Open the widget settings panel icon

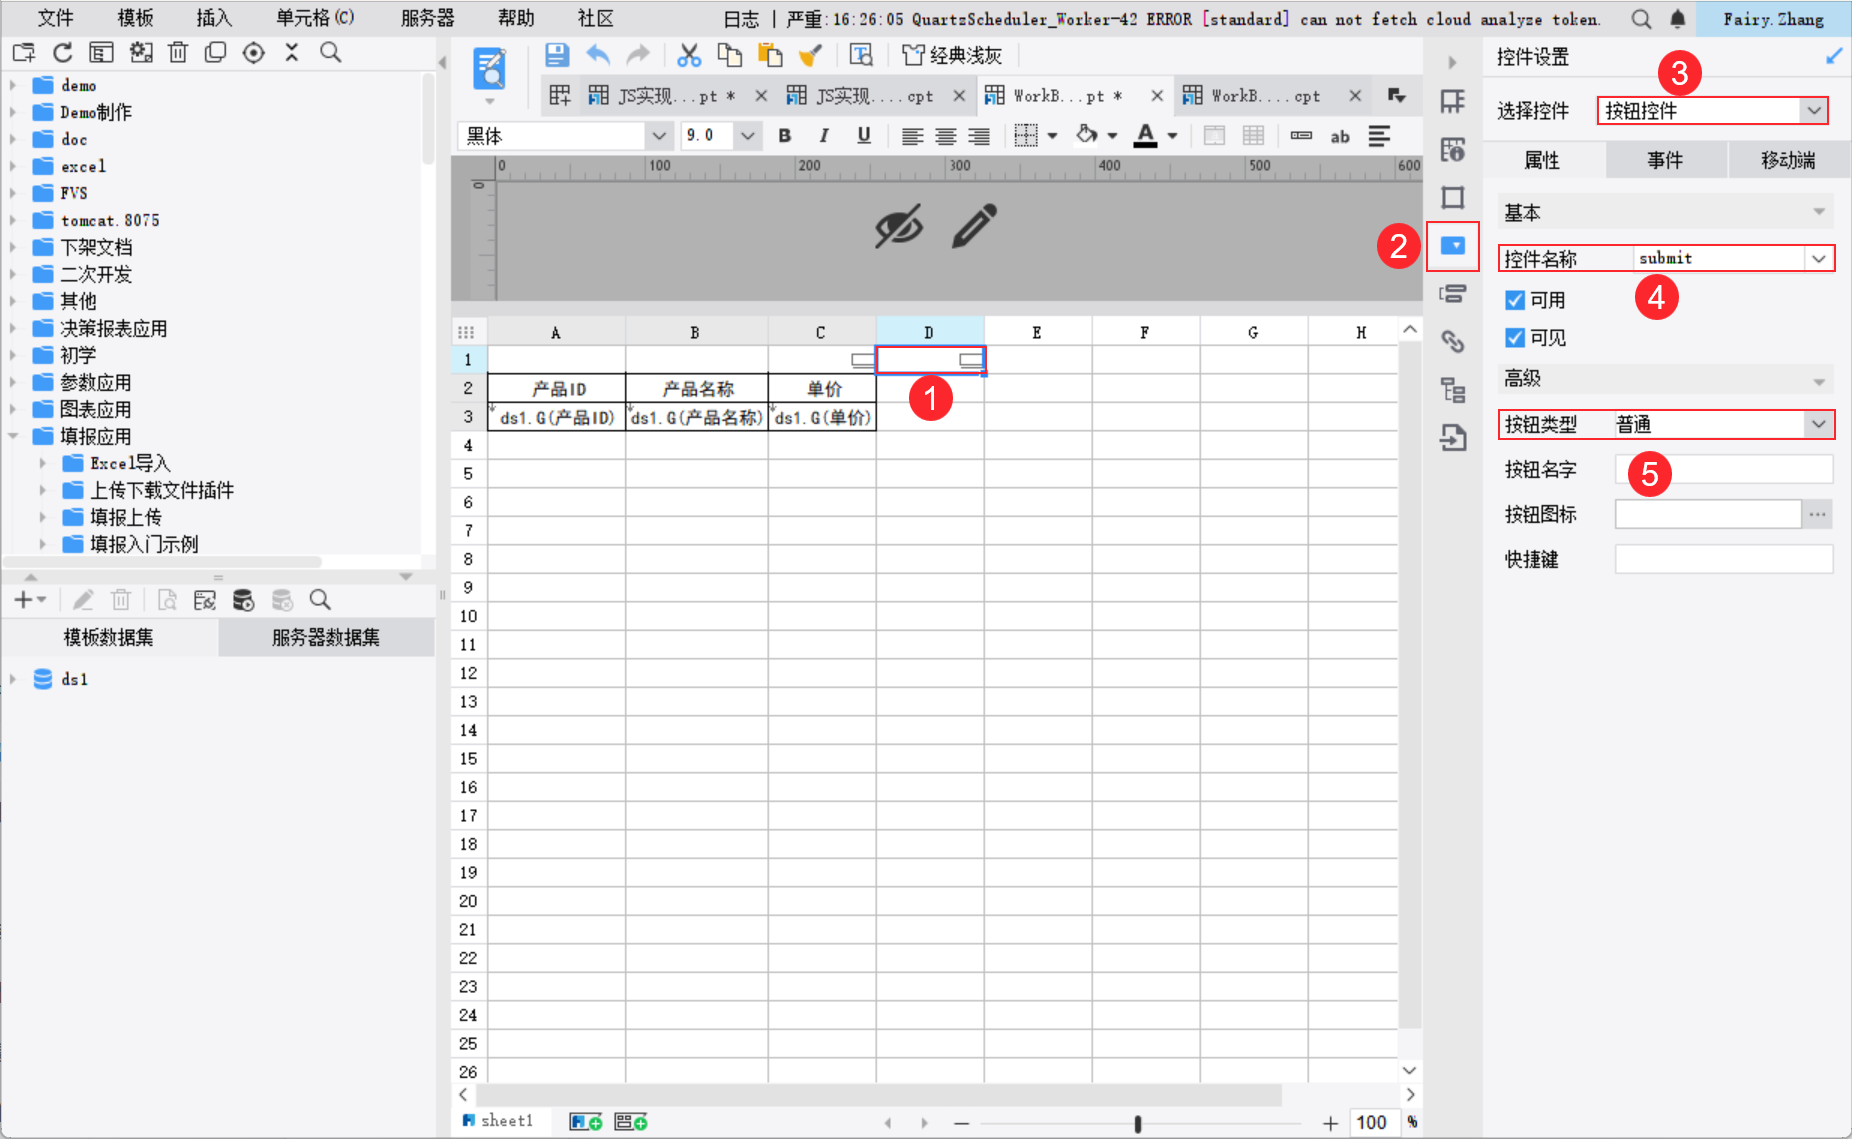click(x=1453, y=246)
